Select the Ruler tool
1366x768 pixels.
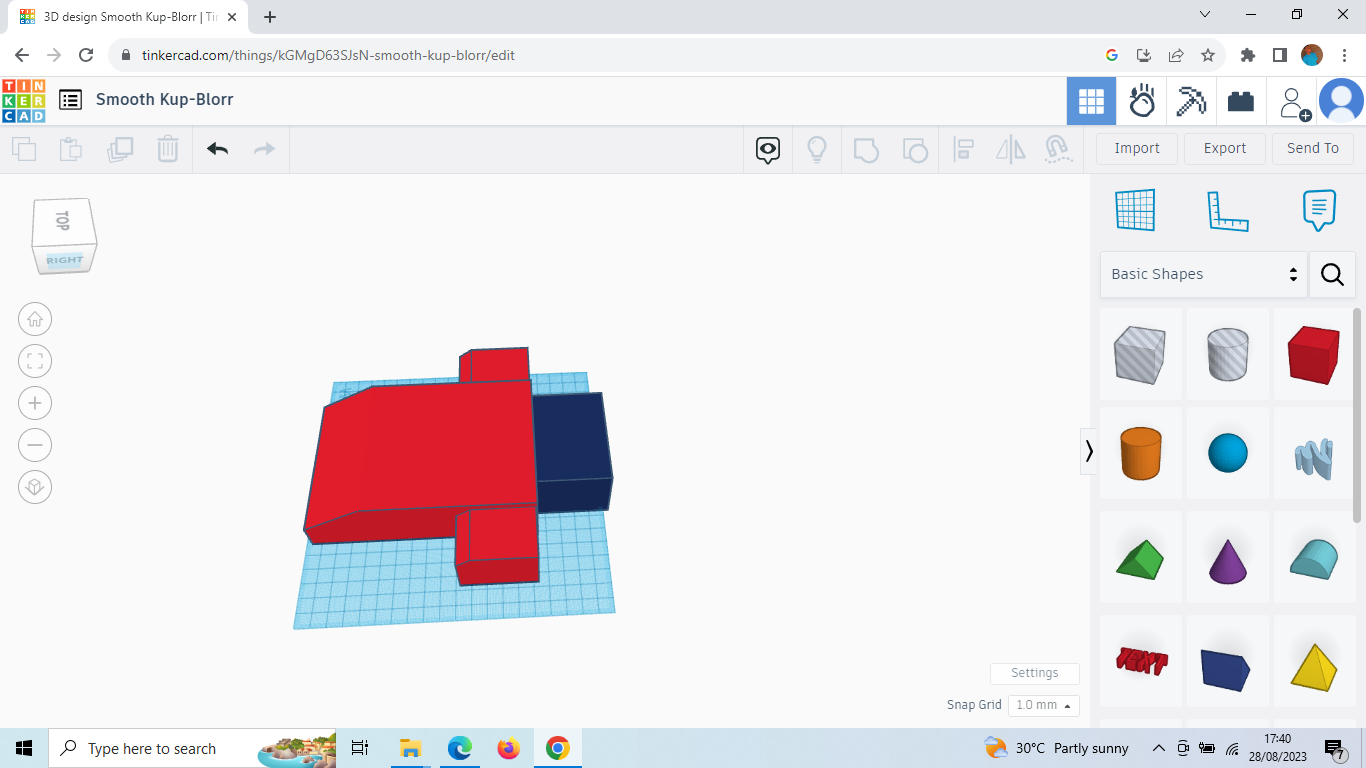pyautogui.click(x=1228, y=210)
